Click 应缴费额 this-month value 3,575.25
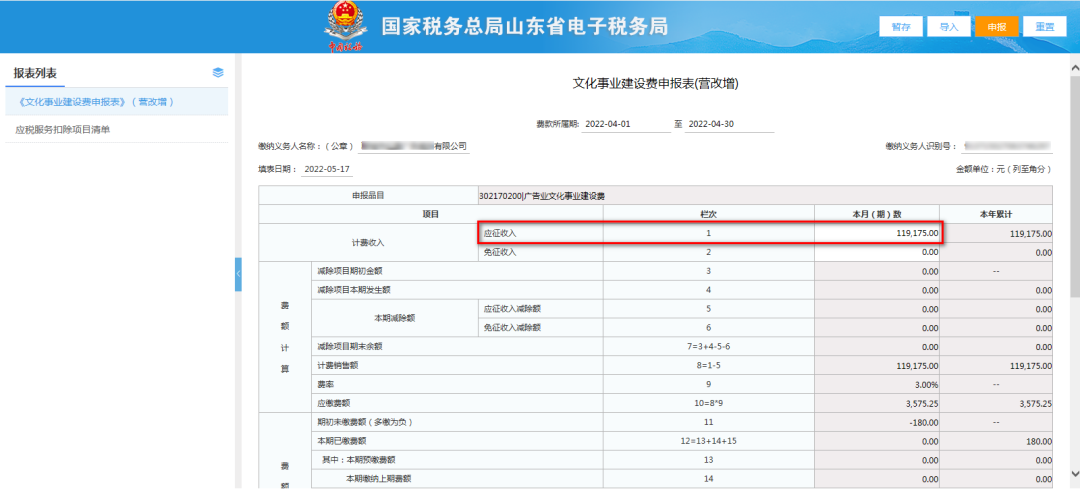 (877, 403)
